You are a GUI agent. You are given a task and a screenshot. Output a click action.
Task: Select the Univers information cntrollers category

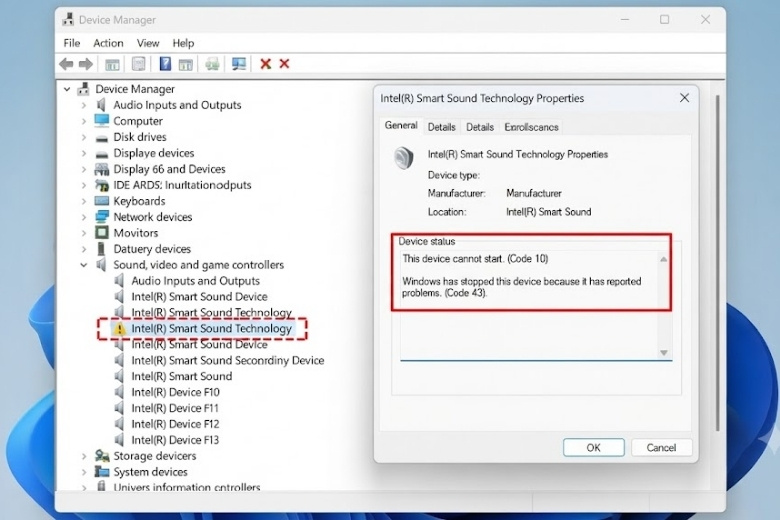187,487
